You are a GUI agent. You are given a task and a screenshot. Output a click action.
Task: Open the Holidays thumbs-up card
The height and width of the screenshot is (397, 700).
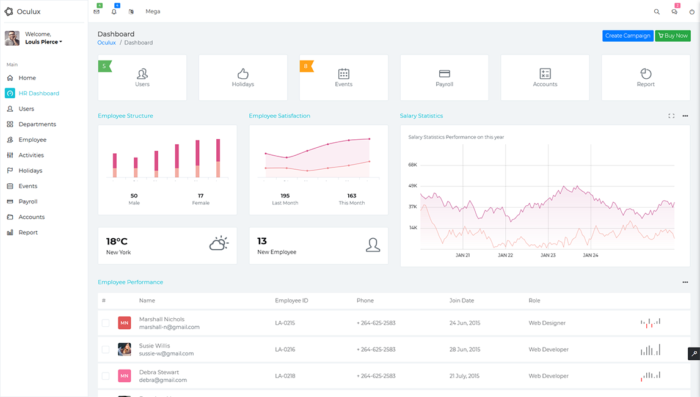pyautogui.click(x=243, y=77)
